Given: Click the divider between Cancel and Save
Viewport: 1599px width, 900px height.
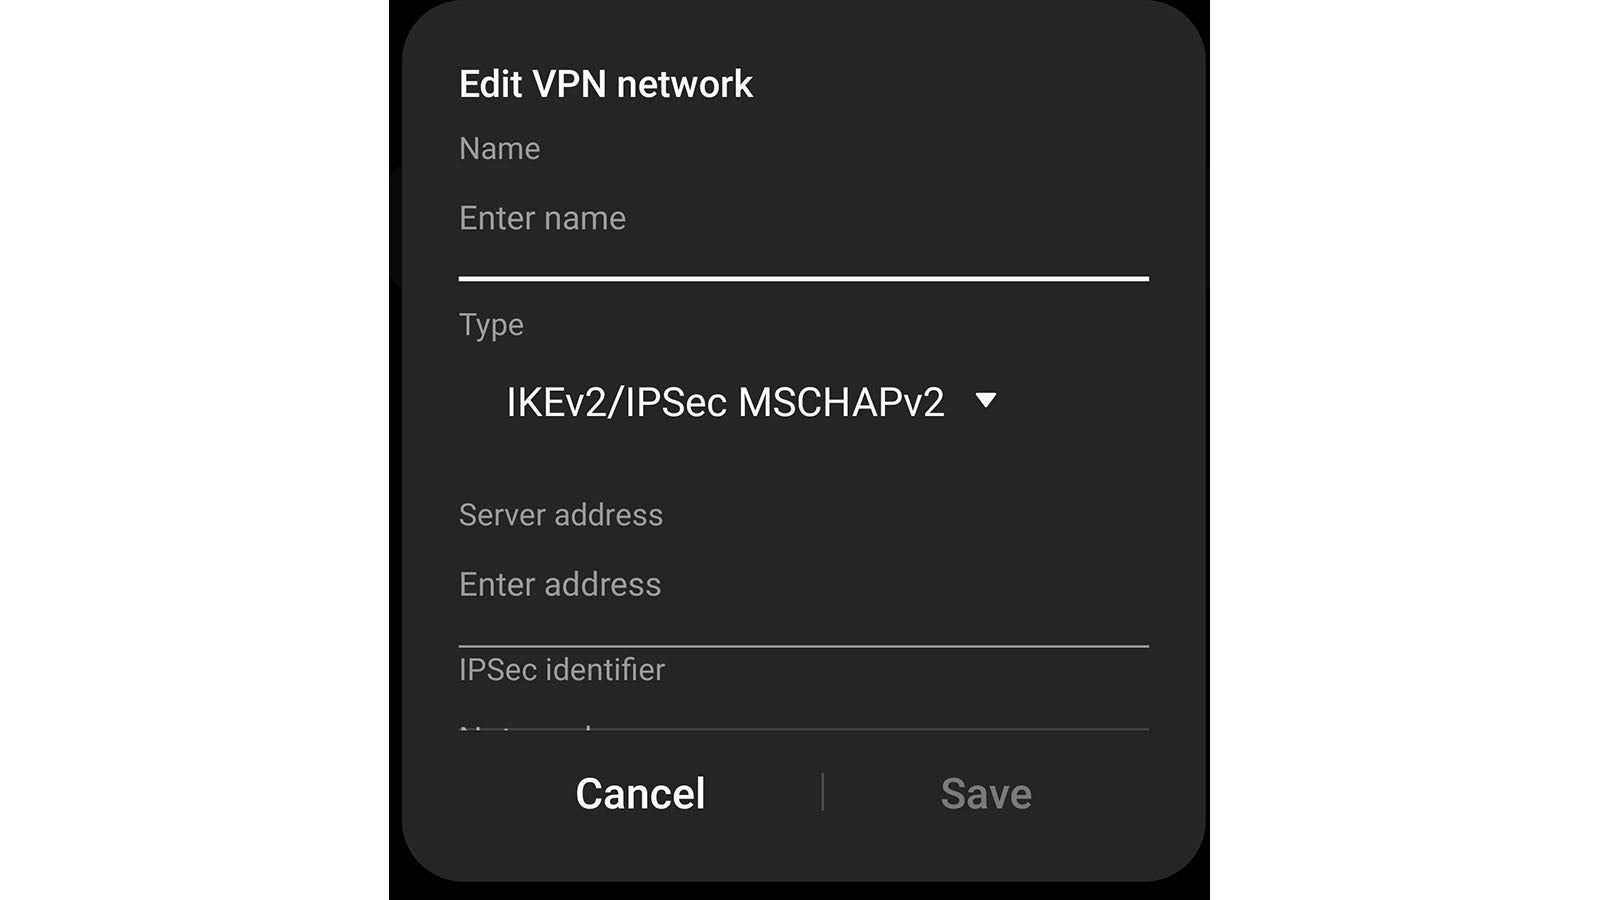Looking at the screenshot, I should [x=822, y=792].
